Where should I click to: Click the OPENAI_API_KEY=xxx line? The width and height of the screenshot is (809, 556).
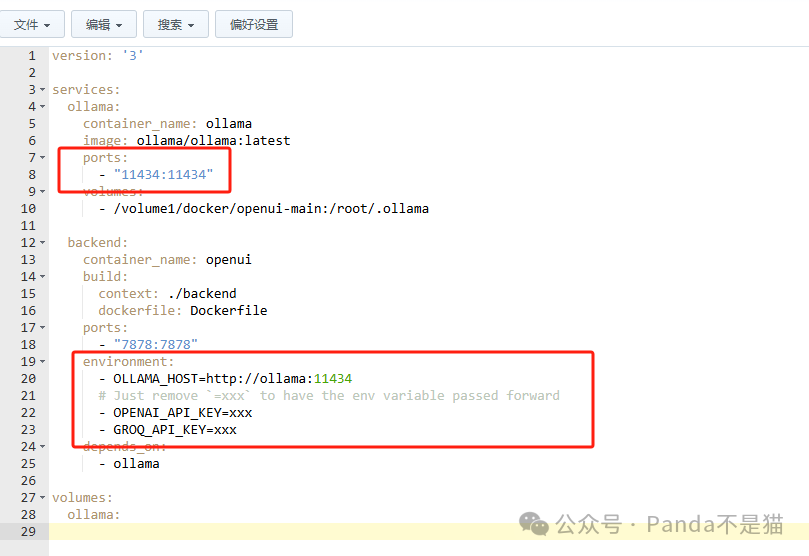pos(175,413)
